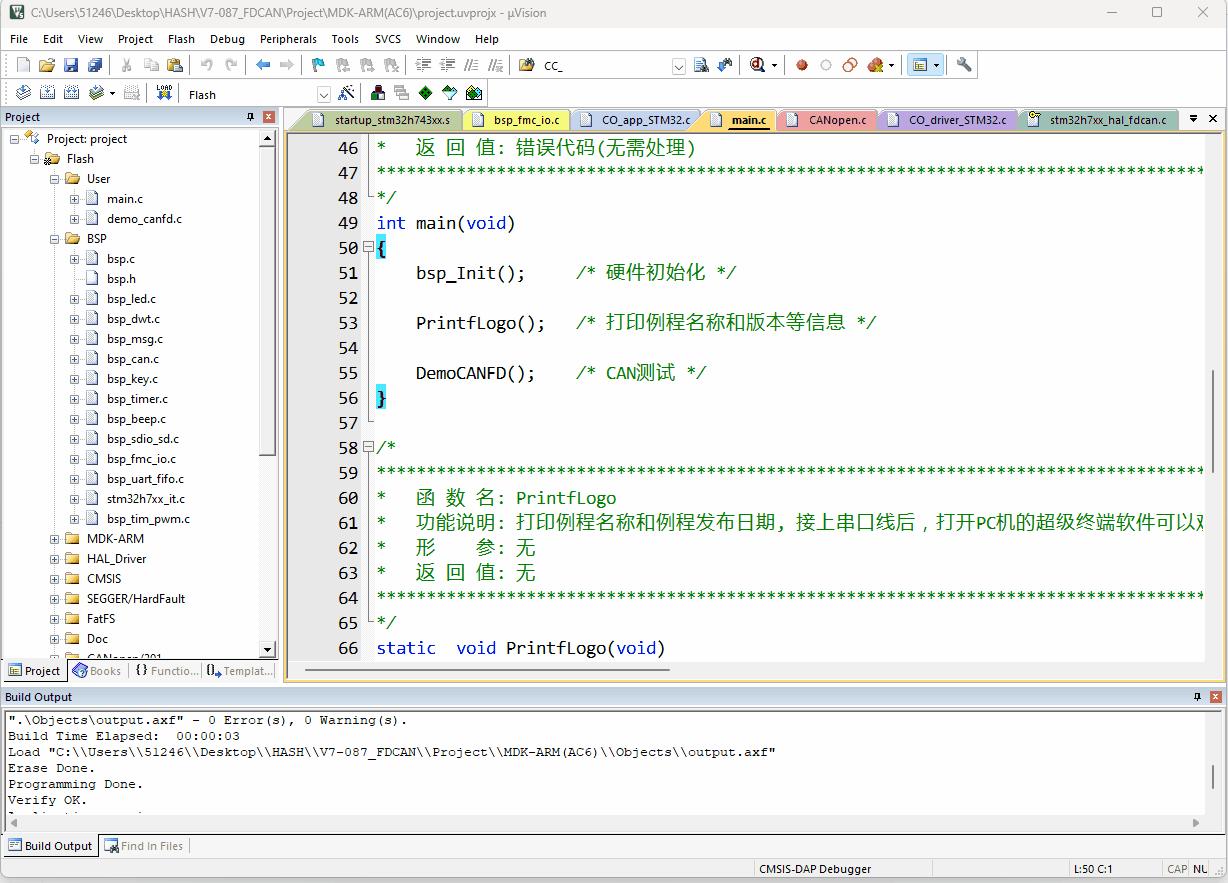
Task: Toggle the Project panel pin icon
Action: pos(251,117)
